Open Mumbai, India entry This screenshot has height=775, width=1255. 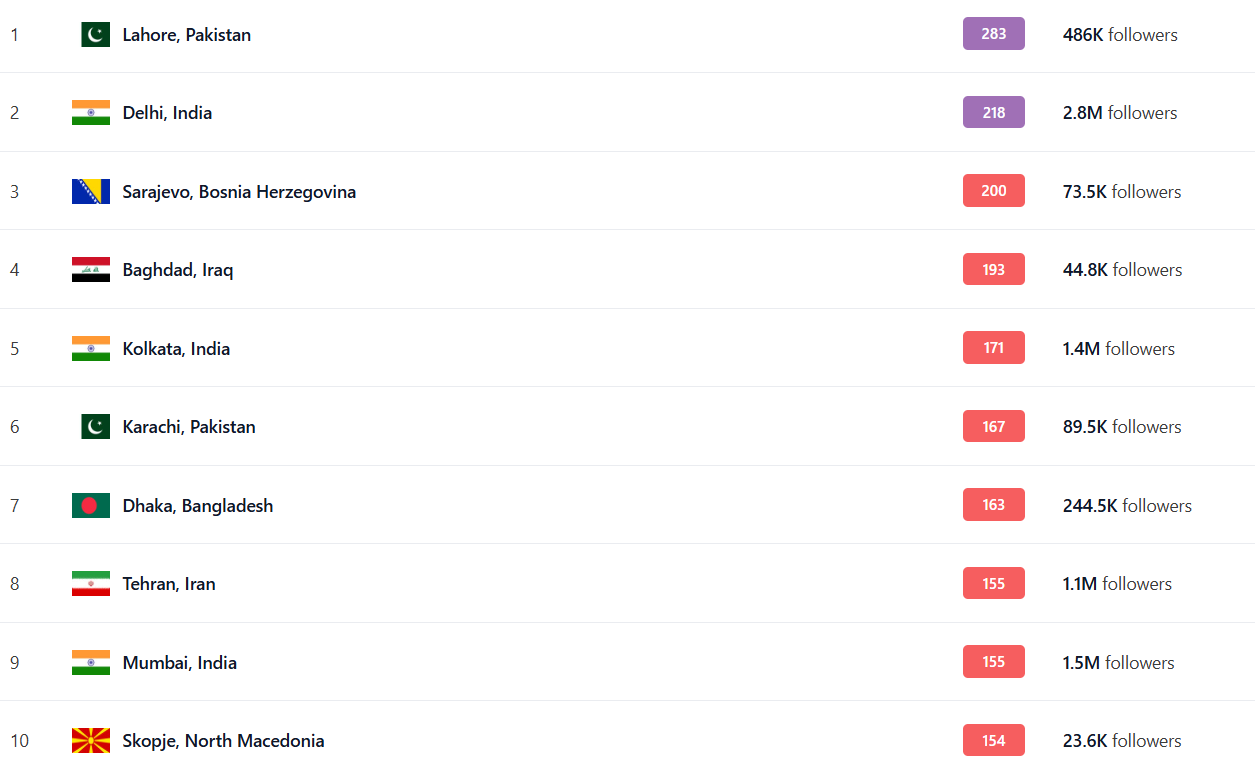click(x=180, y=663)
